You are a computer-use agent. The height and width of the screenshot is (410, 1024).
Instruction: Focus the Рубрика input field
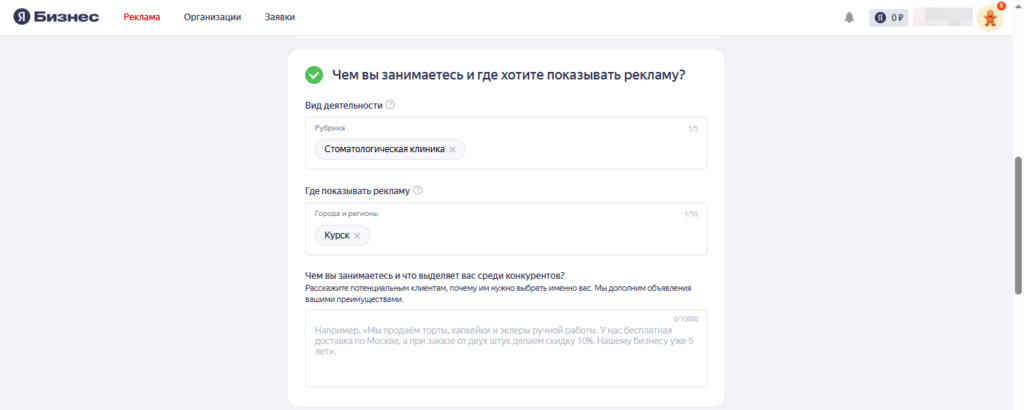point(506,143)
